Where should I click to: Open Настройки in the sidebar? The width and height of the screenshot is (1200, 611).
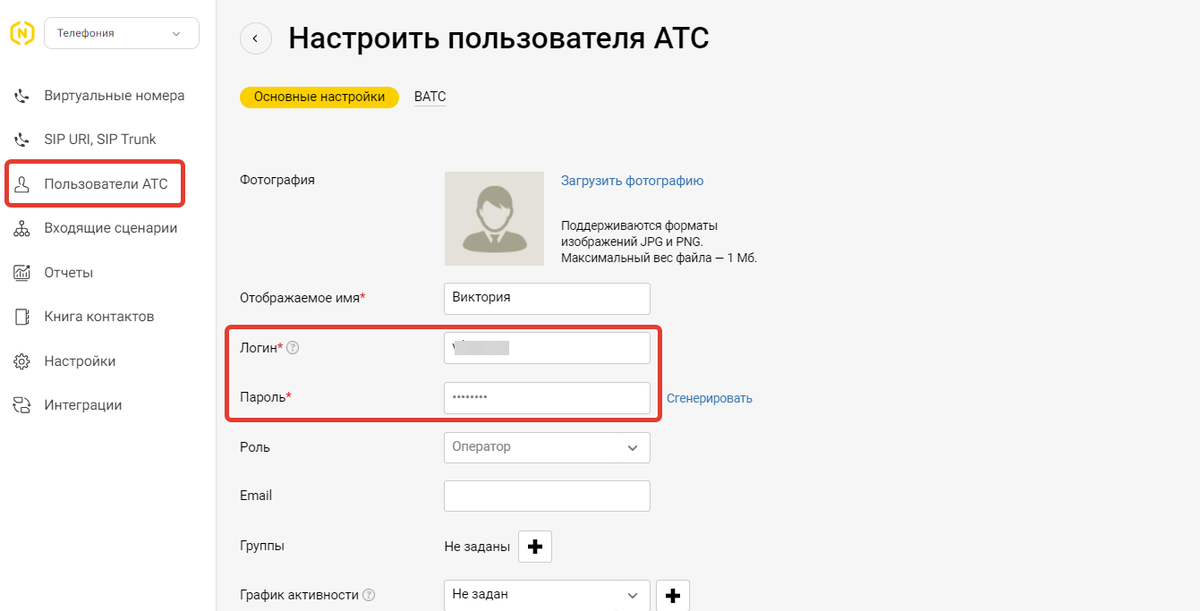[80, 361]
